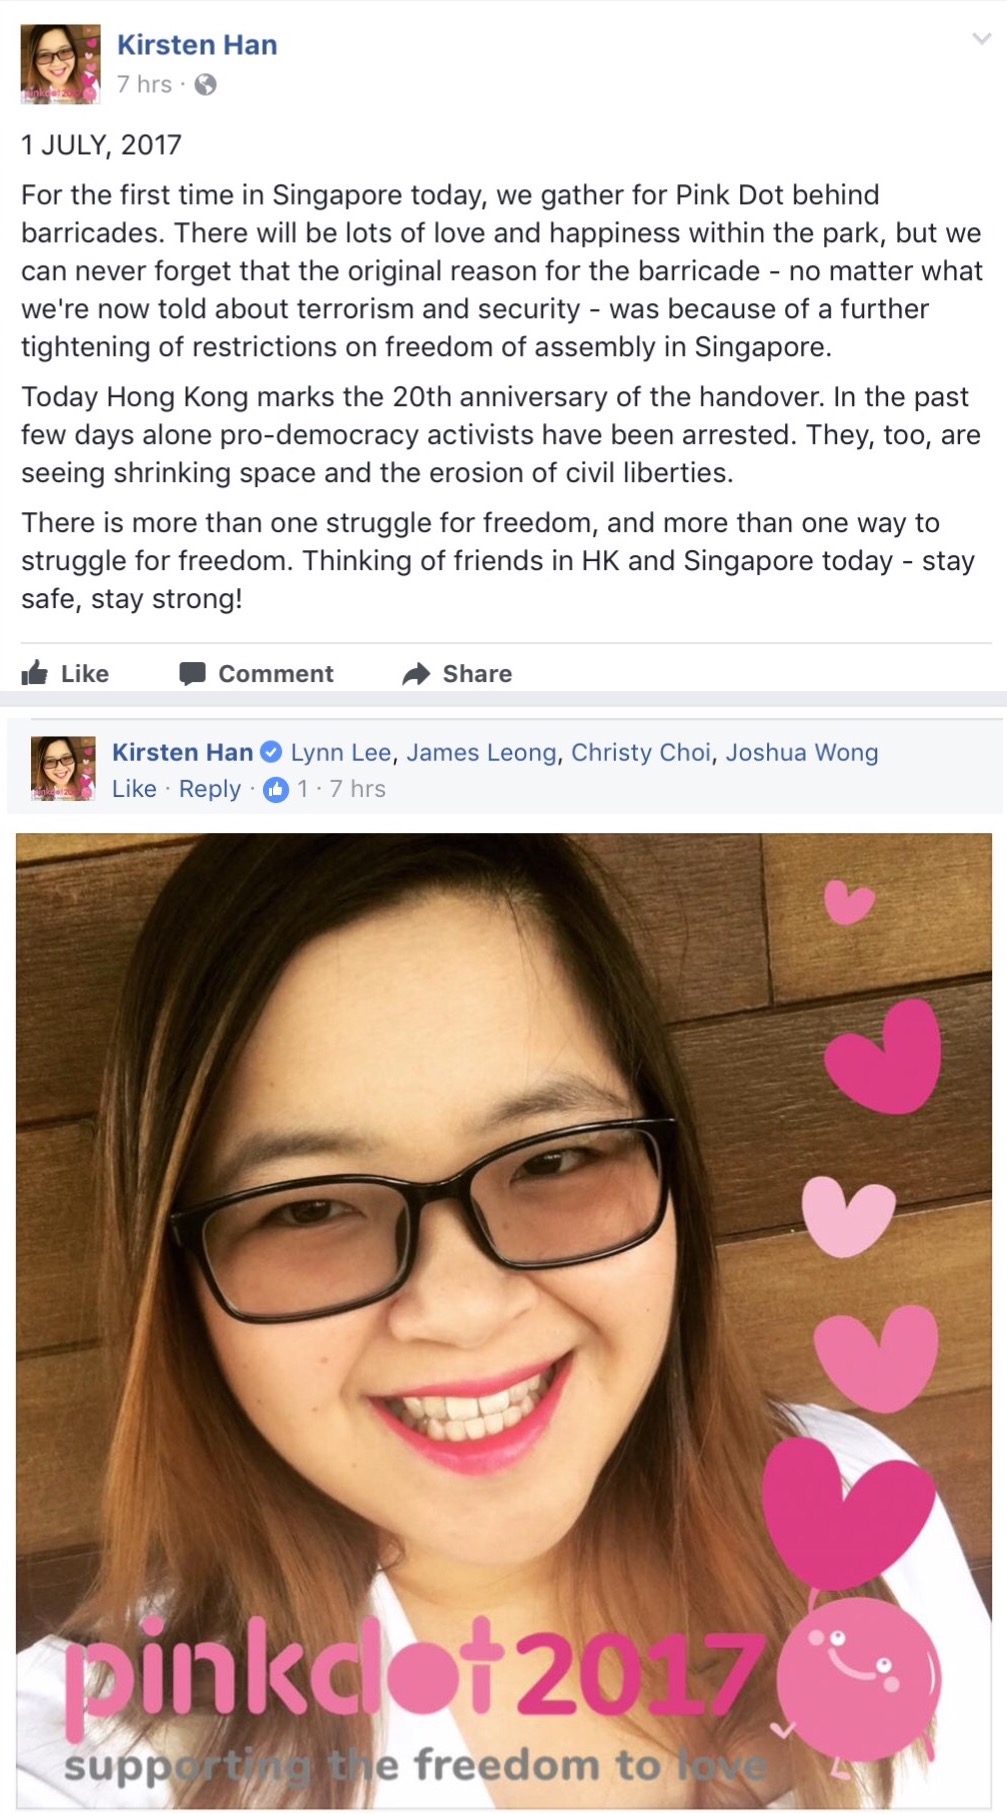This screenshot has height=1814, width=1007.
Task: View the comment's like reaction count
Action: [286, 789]
